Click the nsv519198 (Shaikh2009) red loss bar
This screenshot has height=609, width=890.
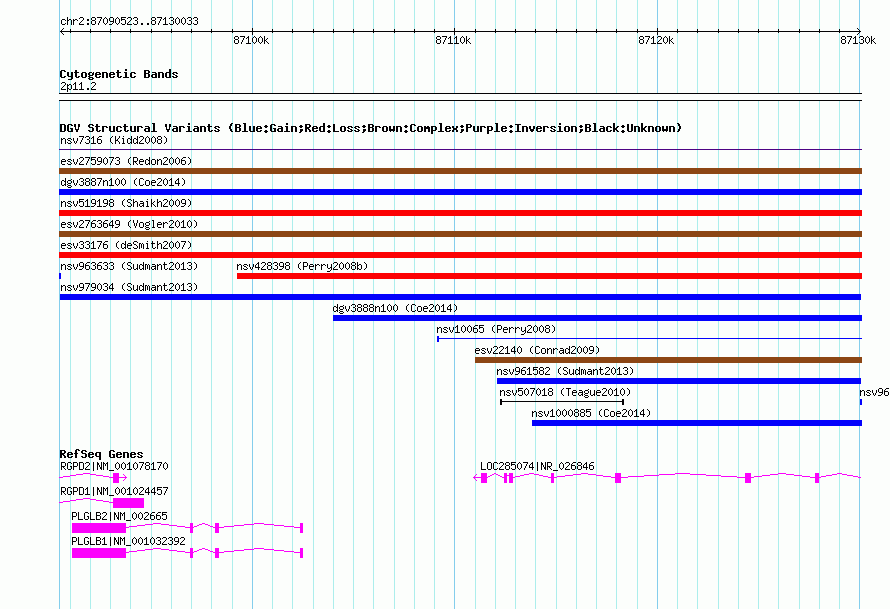tap(460, 213)
